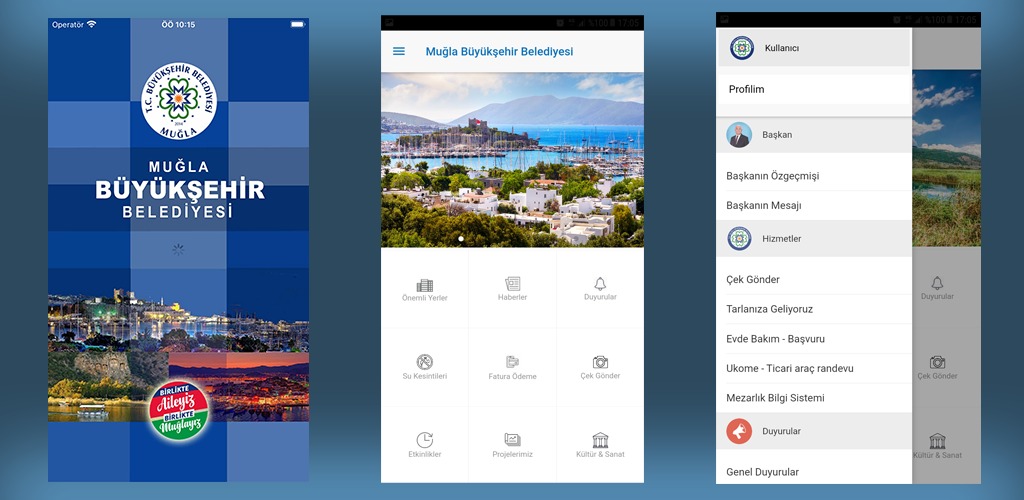Select Genel Duyurular menu entry

814,472
